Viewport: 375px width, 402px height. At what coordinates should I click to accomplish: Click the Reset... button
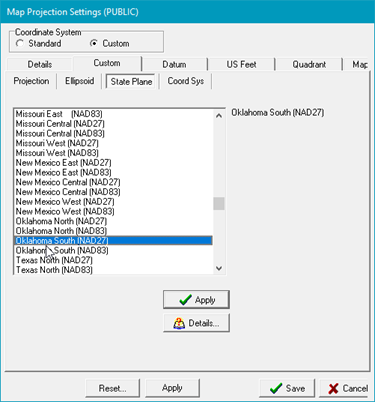(x=112, y=388)
